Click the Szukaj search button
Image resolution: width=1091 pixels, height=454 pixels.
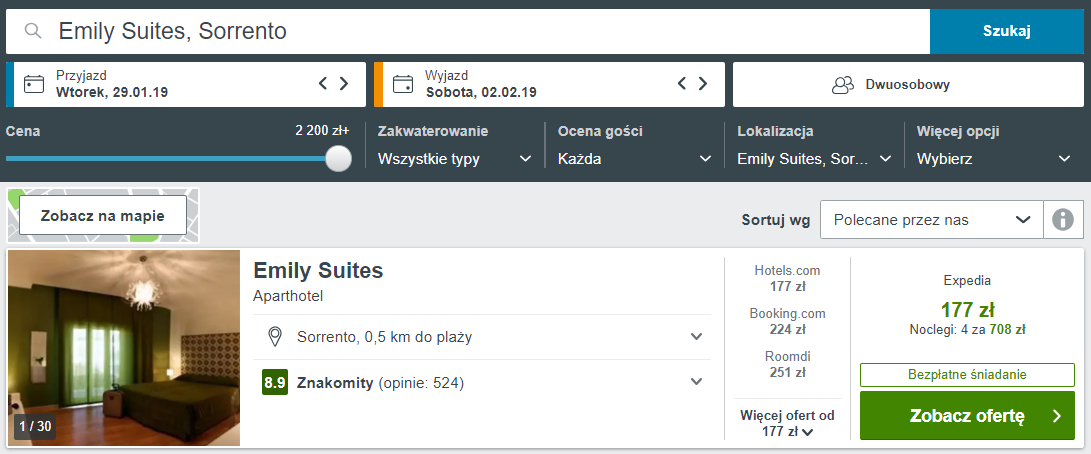tap(1007, 31)
